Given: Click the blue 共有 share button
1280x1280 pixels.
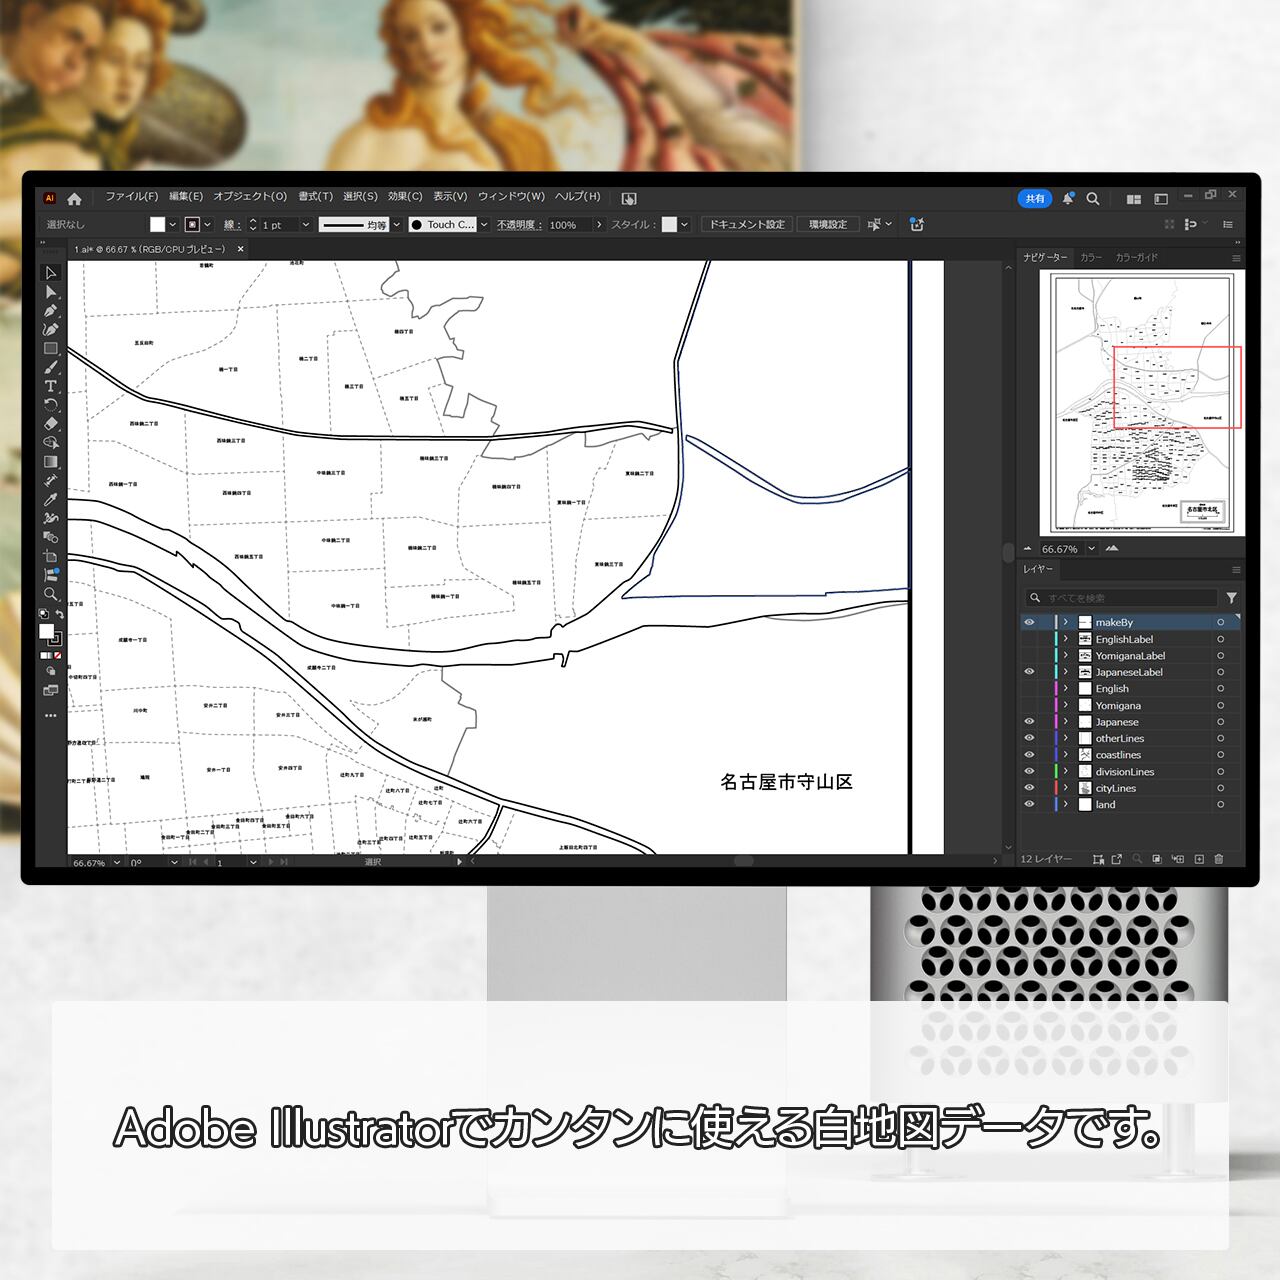Looking at the screenshot, I should pyautogui.click(x=1034, y=199).
